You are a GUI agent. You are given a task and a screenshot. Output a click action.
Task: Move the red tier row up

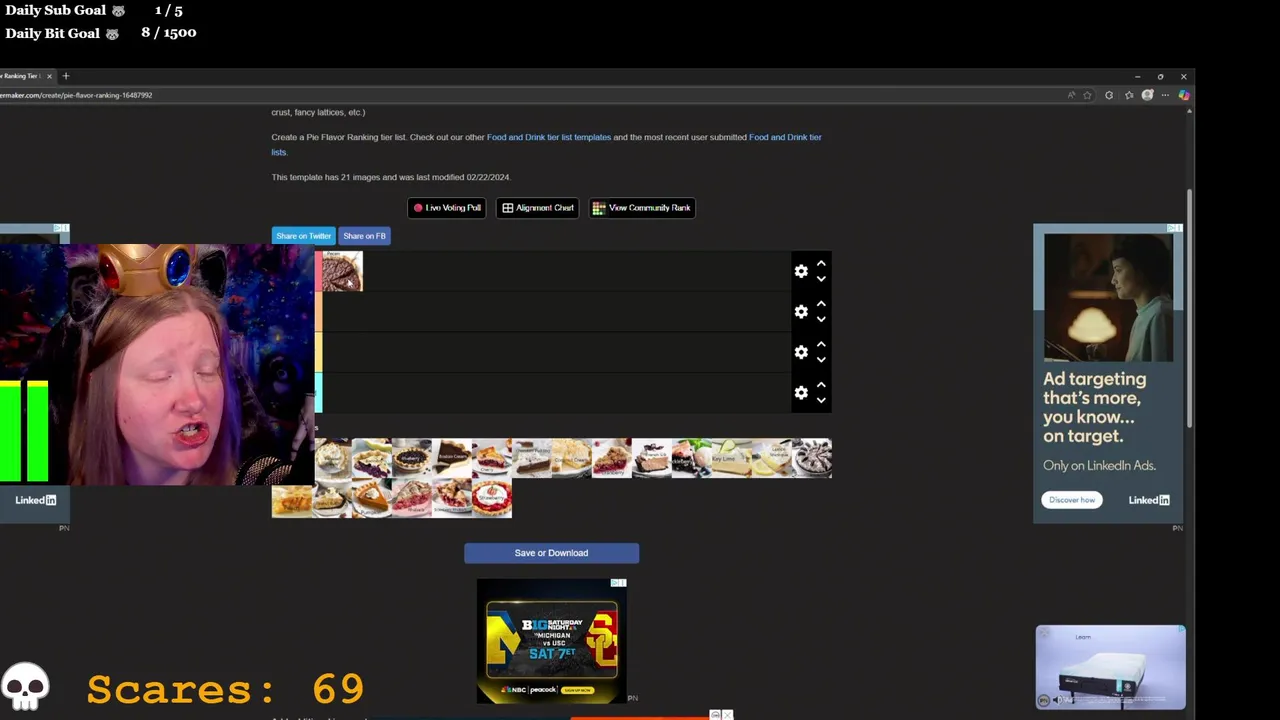(821, 264)
